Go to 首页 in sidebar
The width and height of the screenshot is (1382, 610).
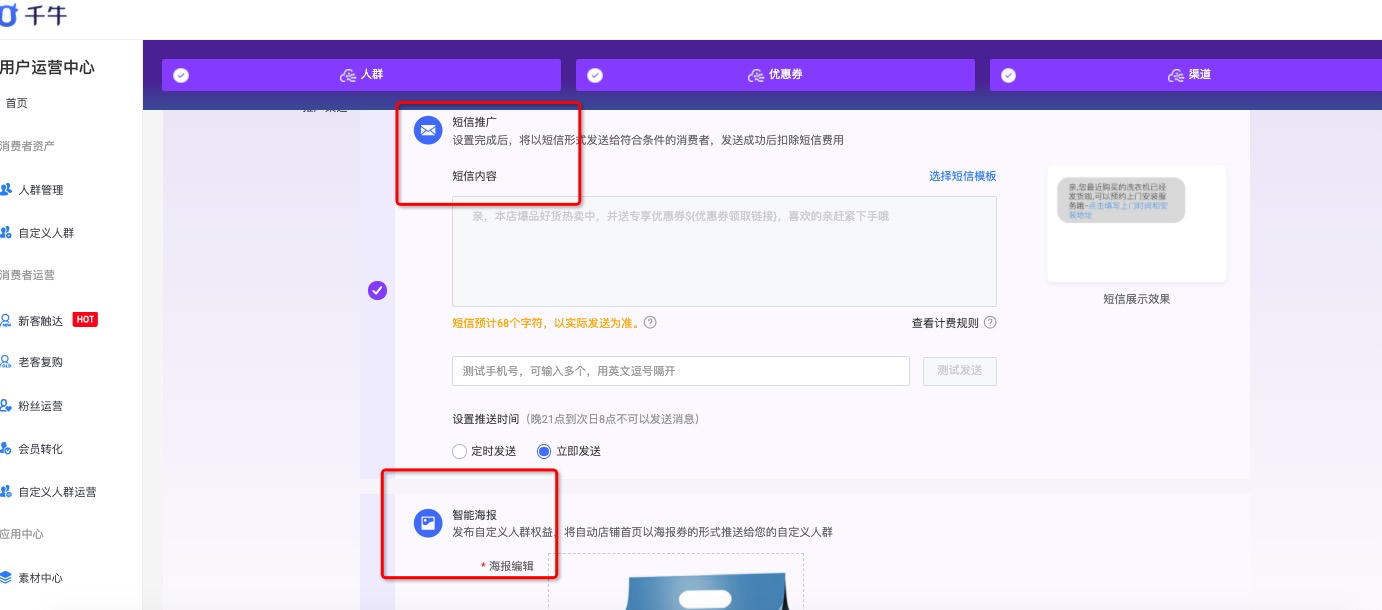pyautogui.click(x=17, y=103)
